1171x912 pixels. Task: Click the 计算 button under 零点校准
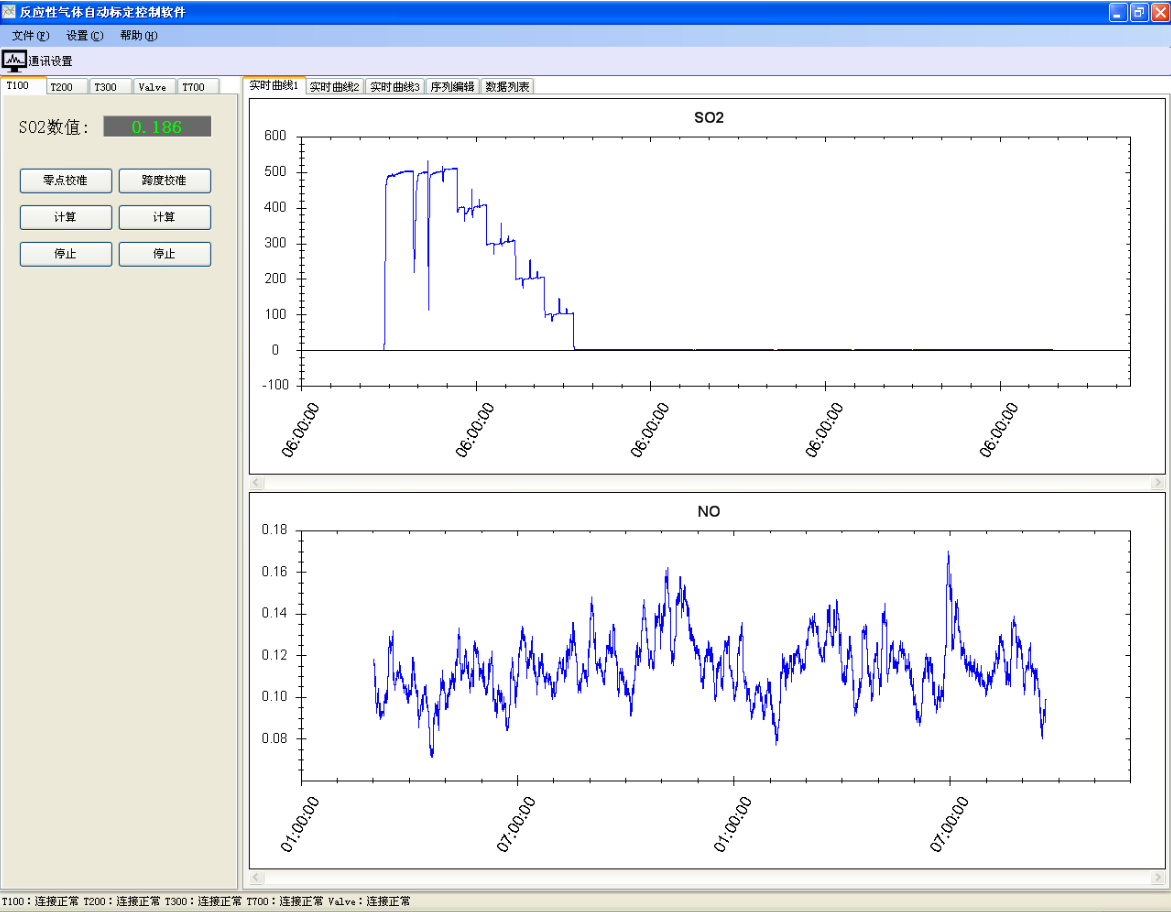[66, 217]
